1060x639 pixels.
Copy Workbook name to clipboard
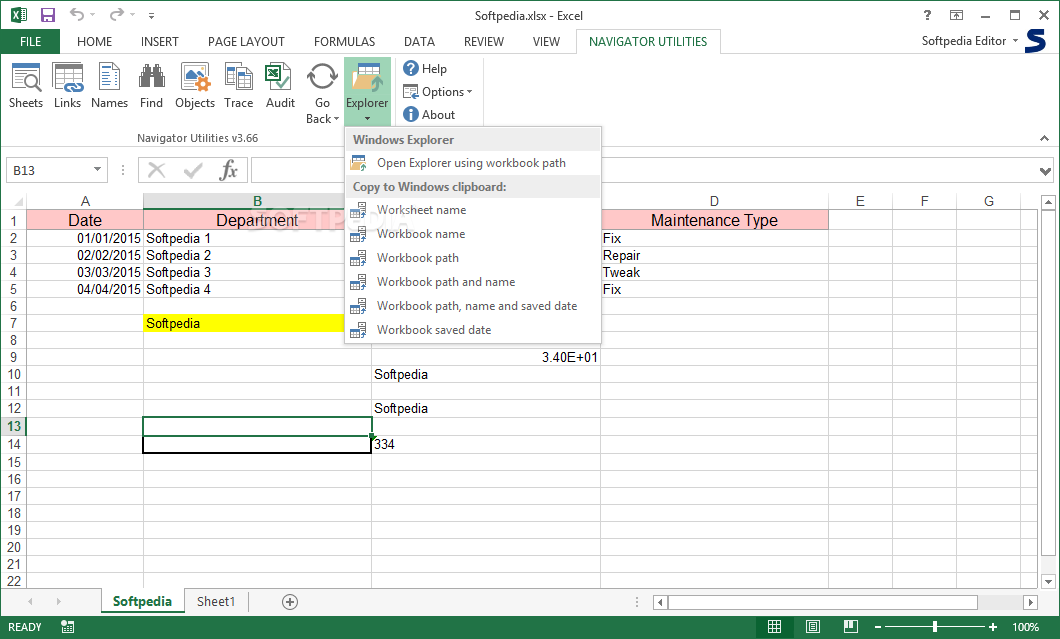(472, 234)
